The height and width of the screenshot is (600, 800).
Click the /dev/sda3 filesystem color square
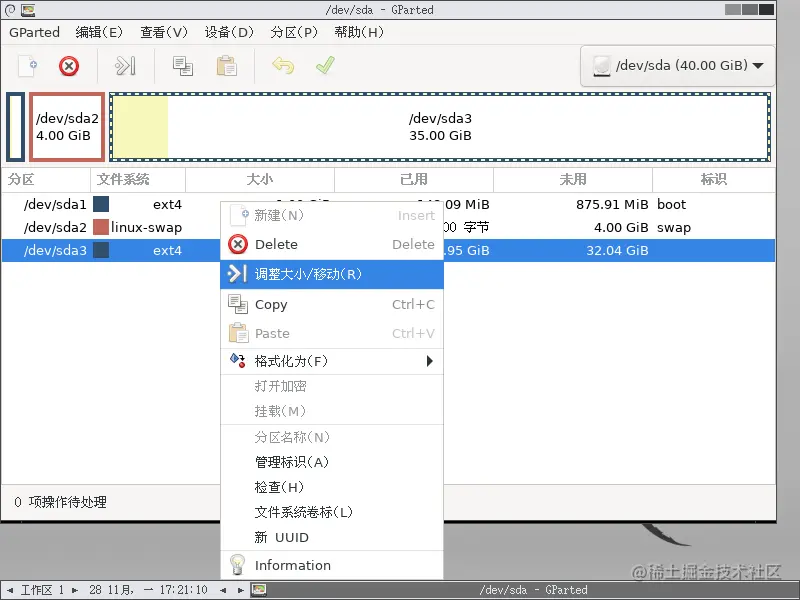point(101,250)
